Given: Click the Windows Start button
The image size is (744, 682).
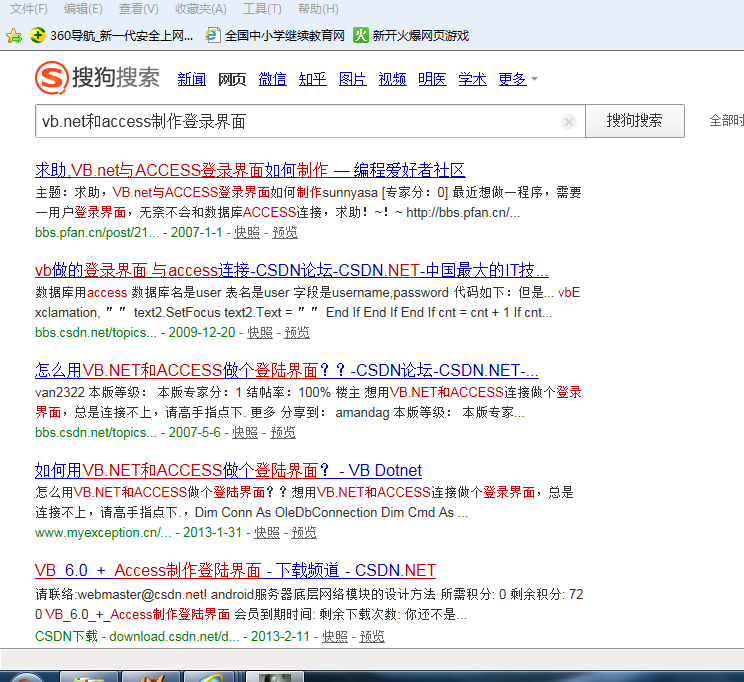Looking at the screenshot, I should click(x=26, y=678).
